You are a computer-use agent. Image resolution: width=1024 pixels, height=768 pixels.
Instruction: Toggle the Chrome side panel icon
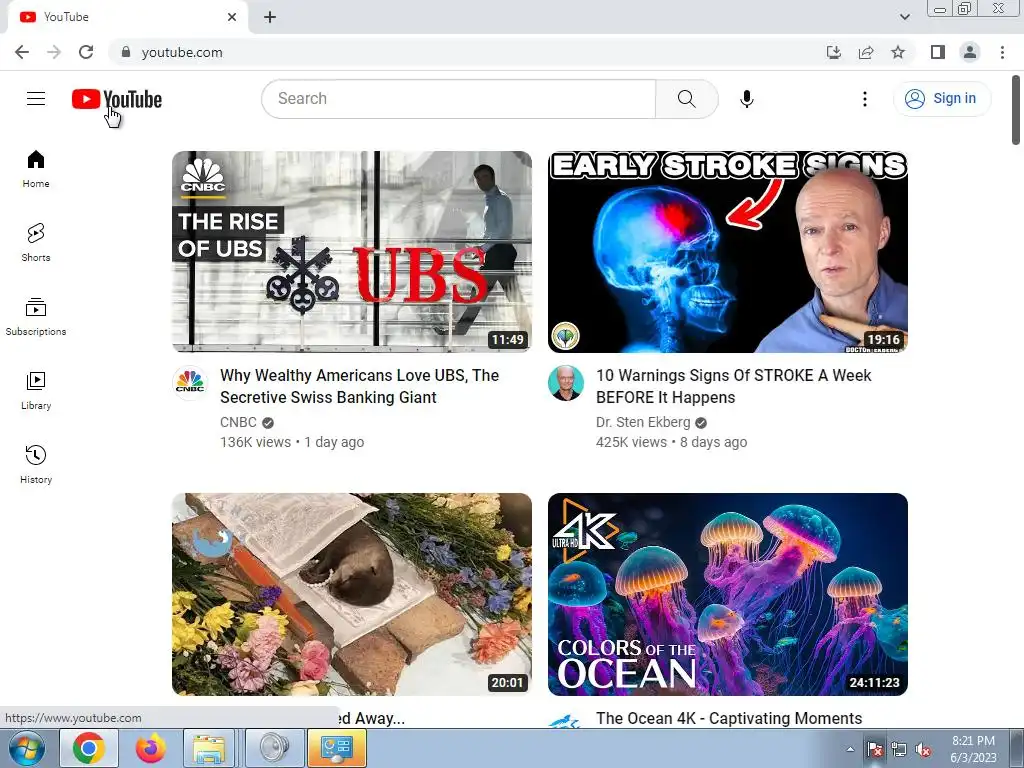click(938, 52)
